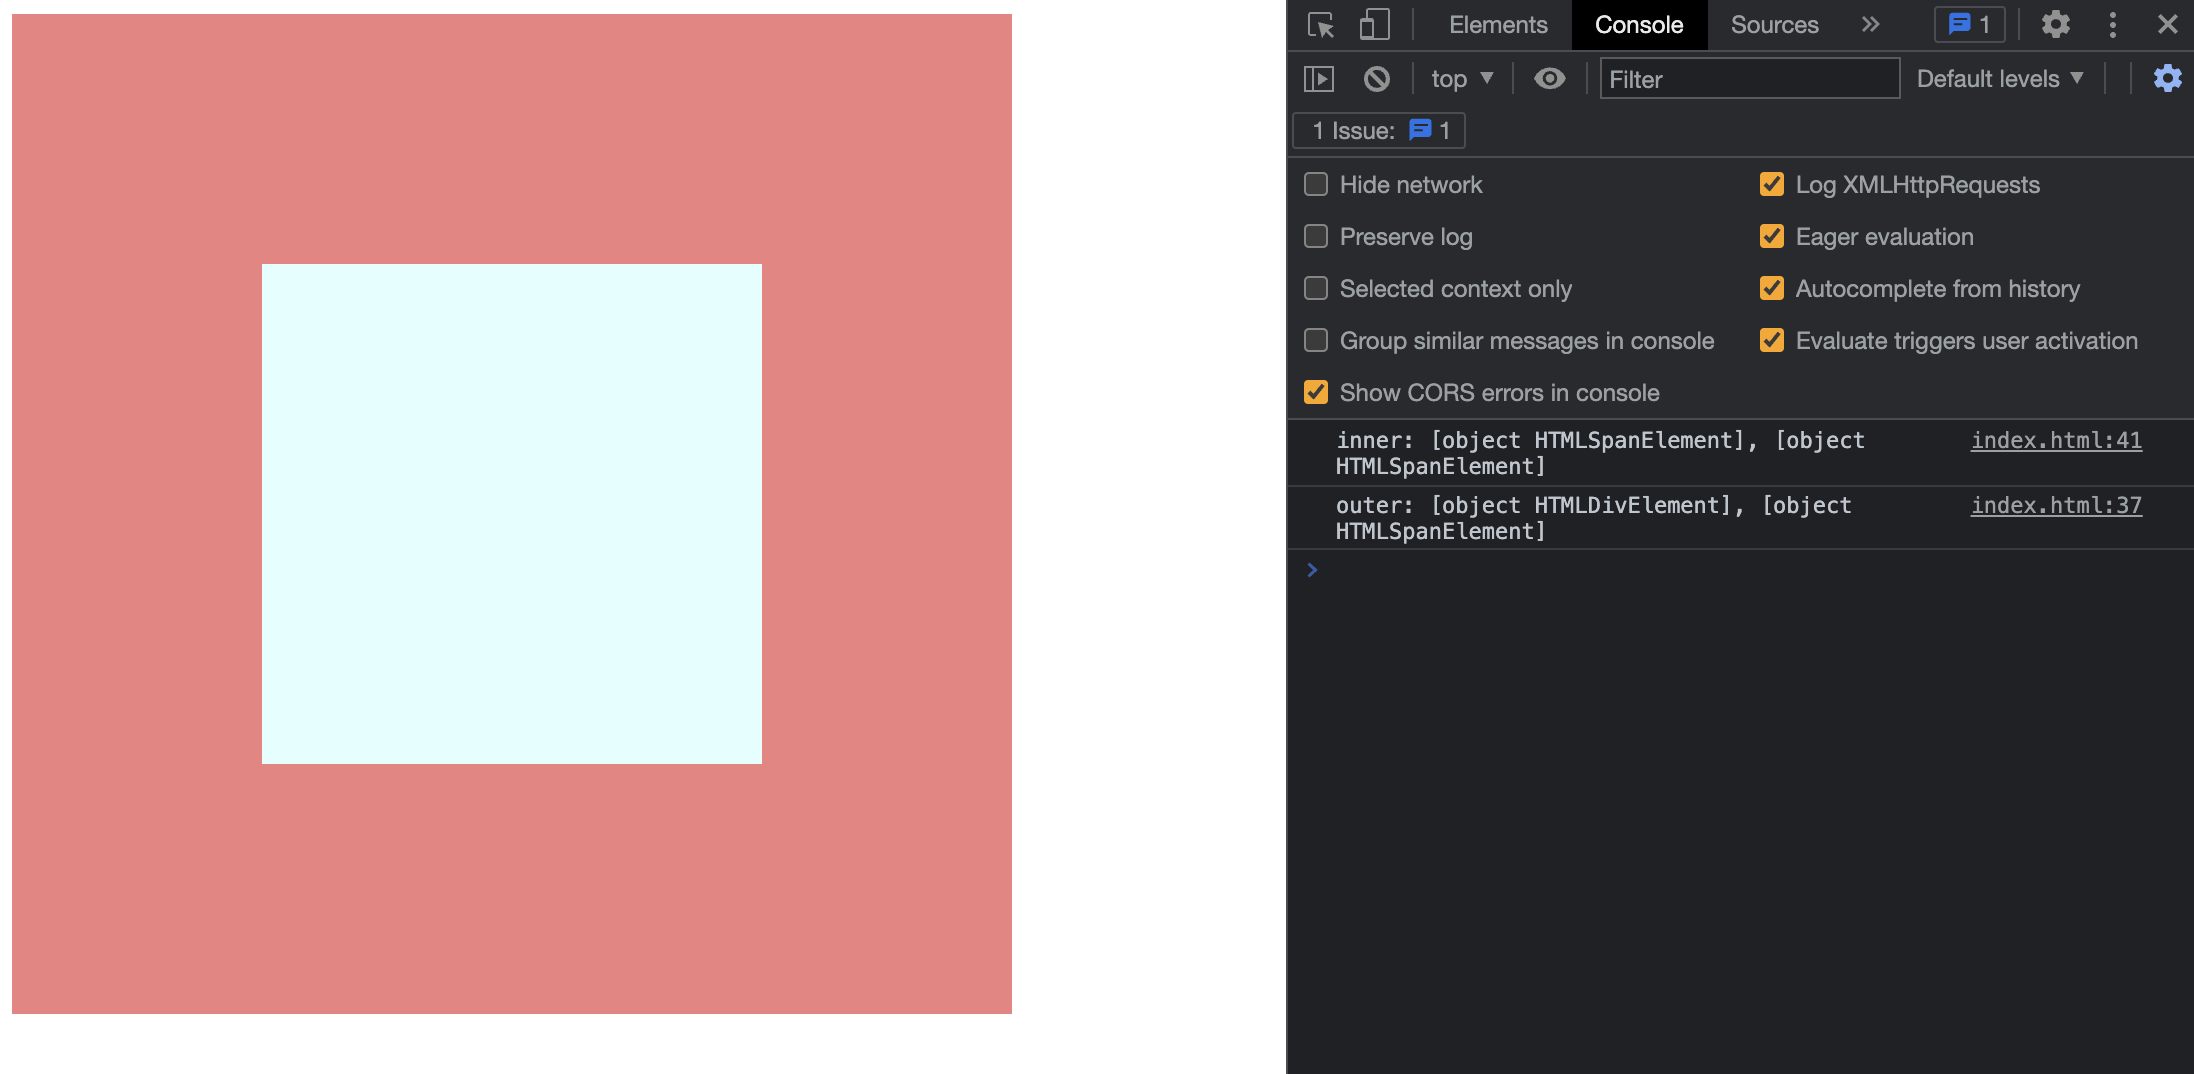Switch to the Elements tab
Viewport: 2194px width, 1074px height.
click(1497, 25)
